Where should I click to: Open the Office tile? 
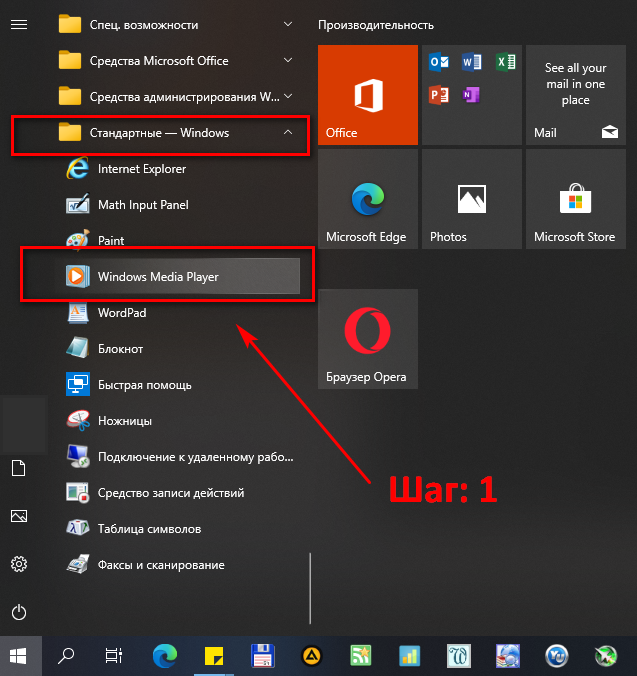coord(368,95)
